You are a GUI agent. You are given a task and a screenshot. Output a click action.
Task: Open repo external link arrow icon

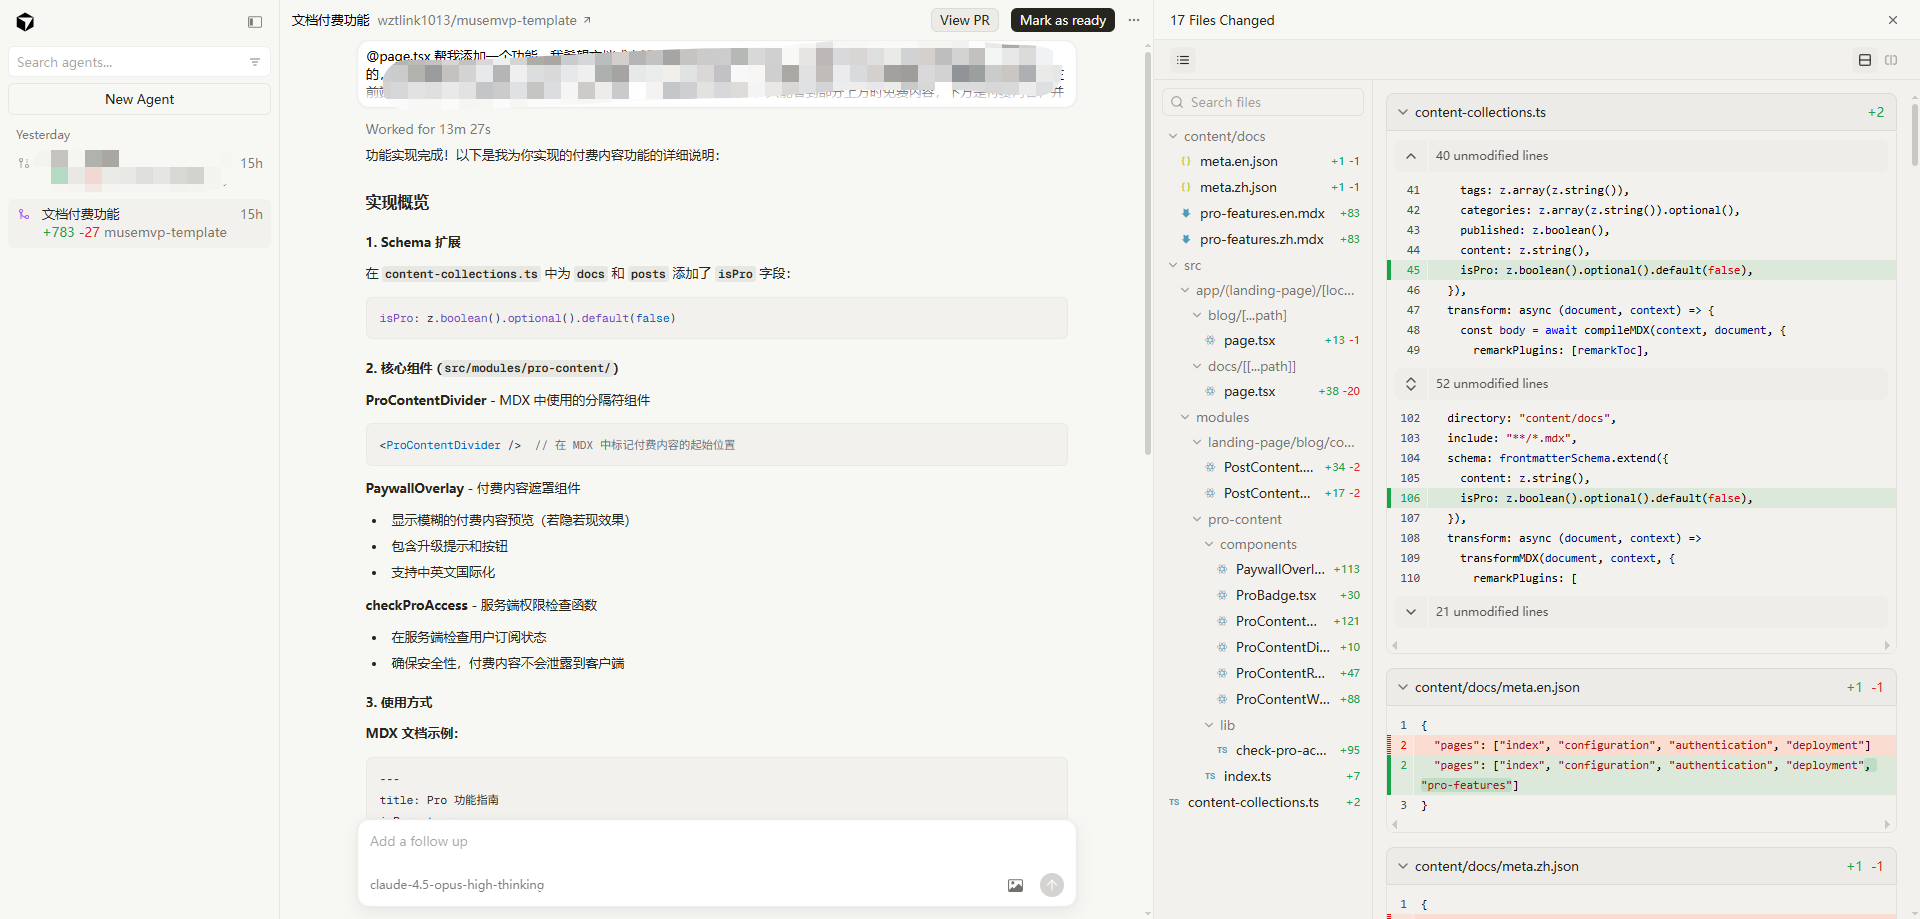[x=587, y=20]
